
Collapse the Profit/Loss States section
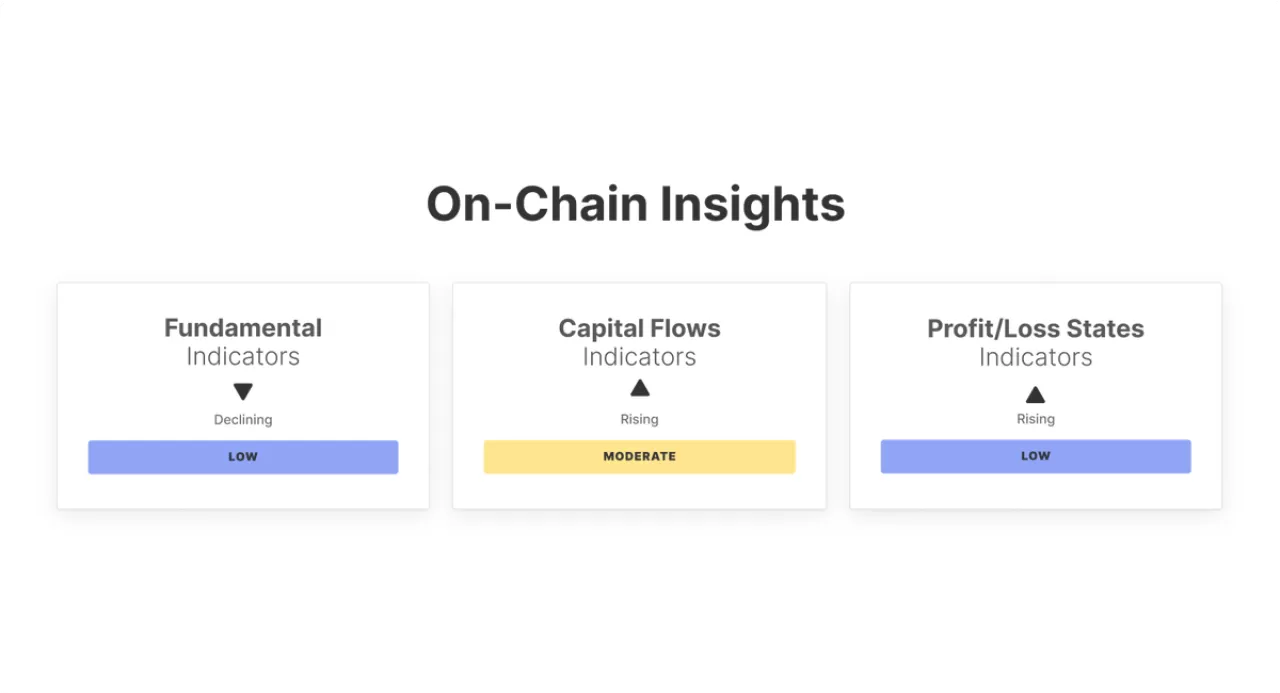point(1035,341)
